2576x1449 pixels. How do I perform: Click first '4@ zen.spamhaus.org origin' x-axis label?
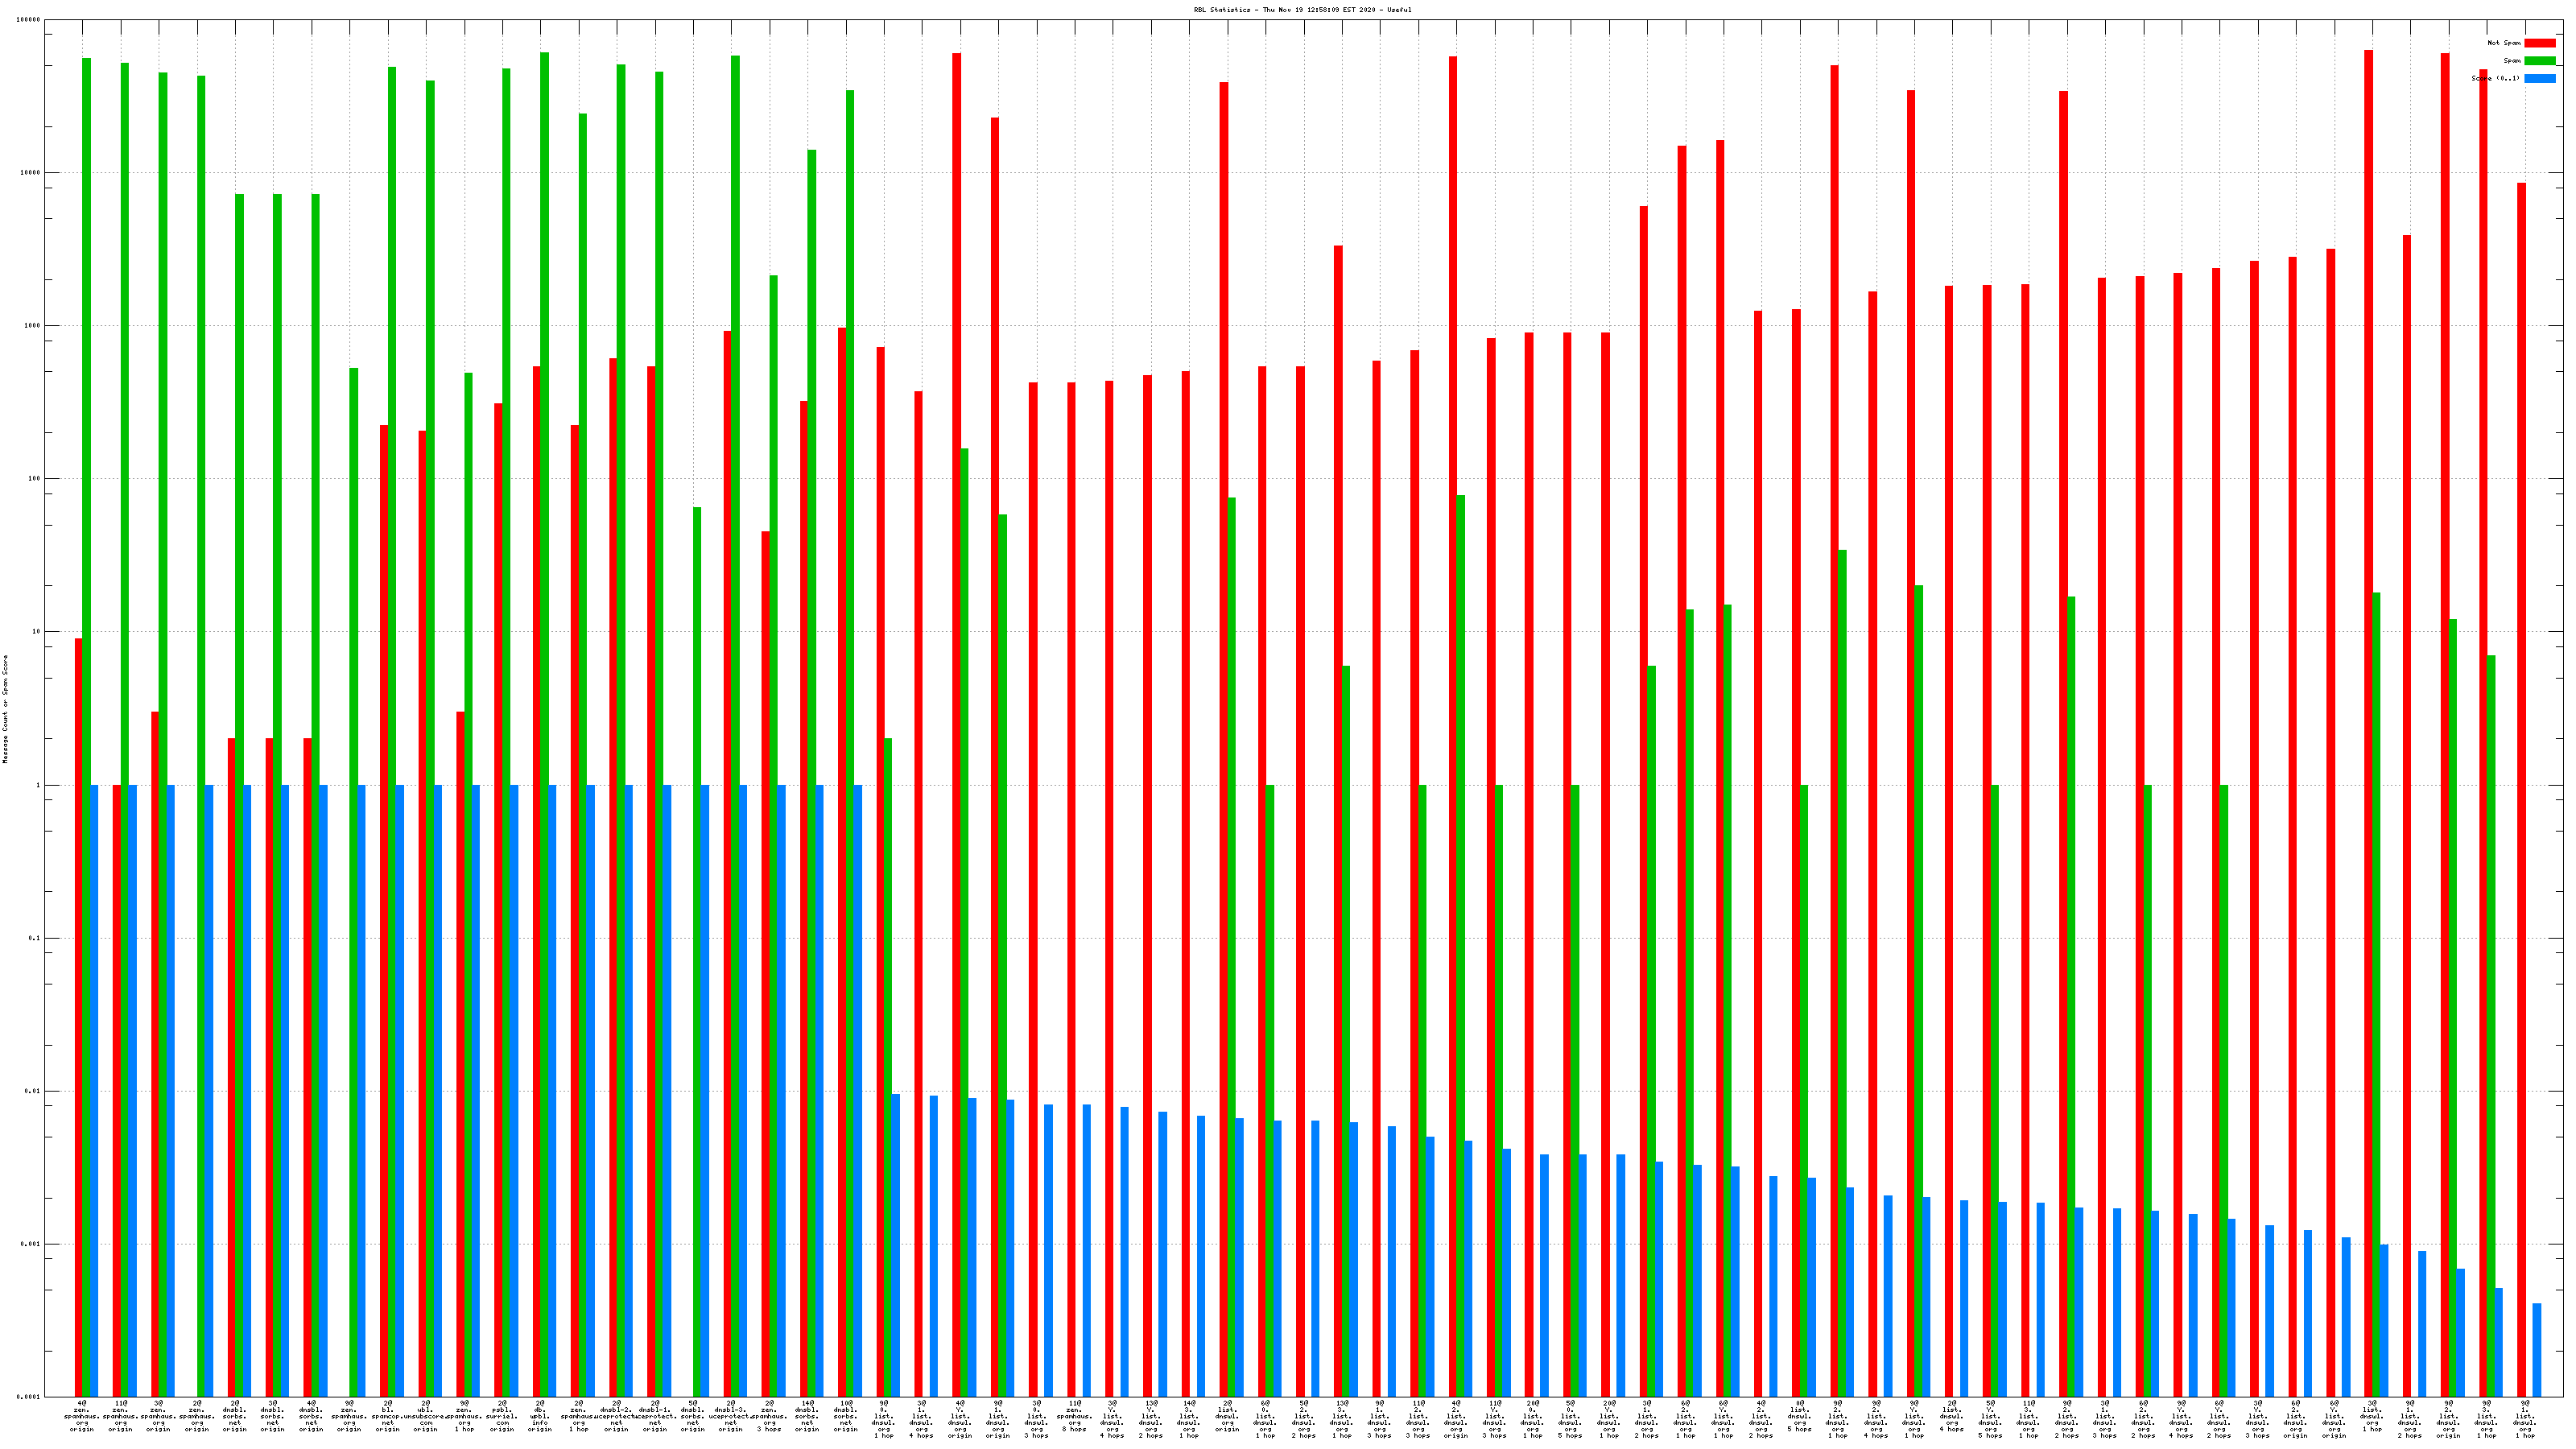click(x=82, y=1416)
